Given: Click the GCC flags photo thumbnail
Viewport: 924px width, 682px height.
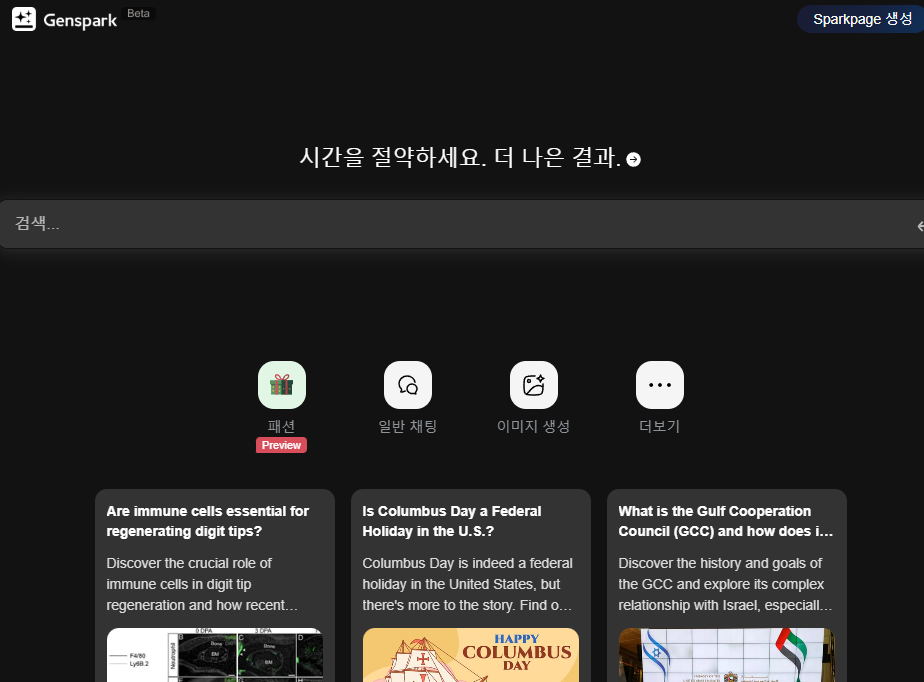Looking at the screenshot, I should [x=726, y=655].
